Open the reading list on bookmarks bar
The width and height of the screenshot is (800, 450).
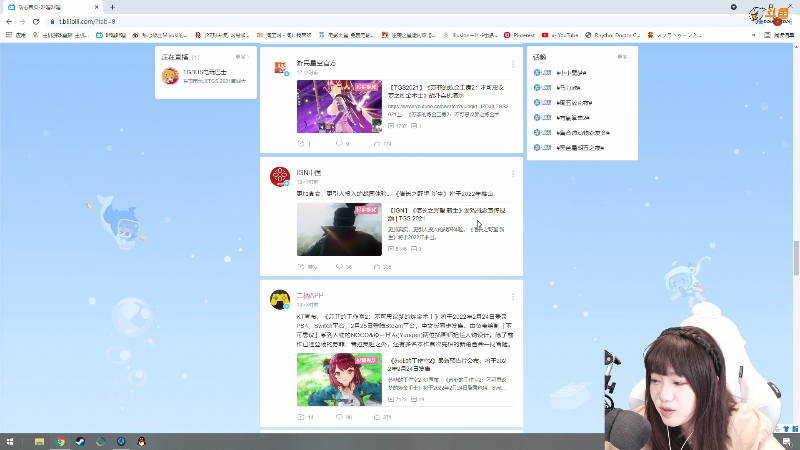pyautogui.click(x=780, y=35)
